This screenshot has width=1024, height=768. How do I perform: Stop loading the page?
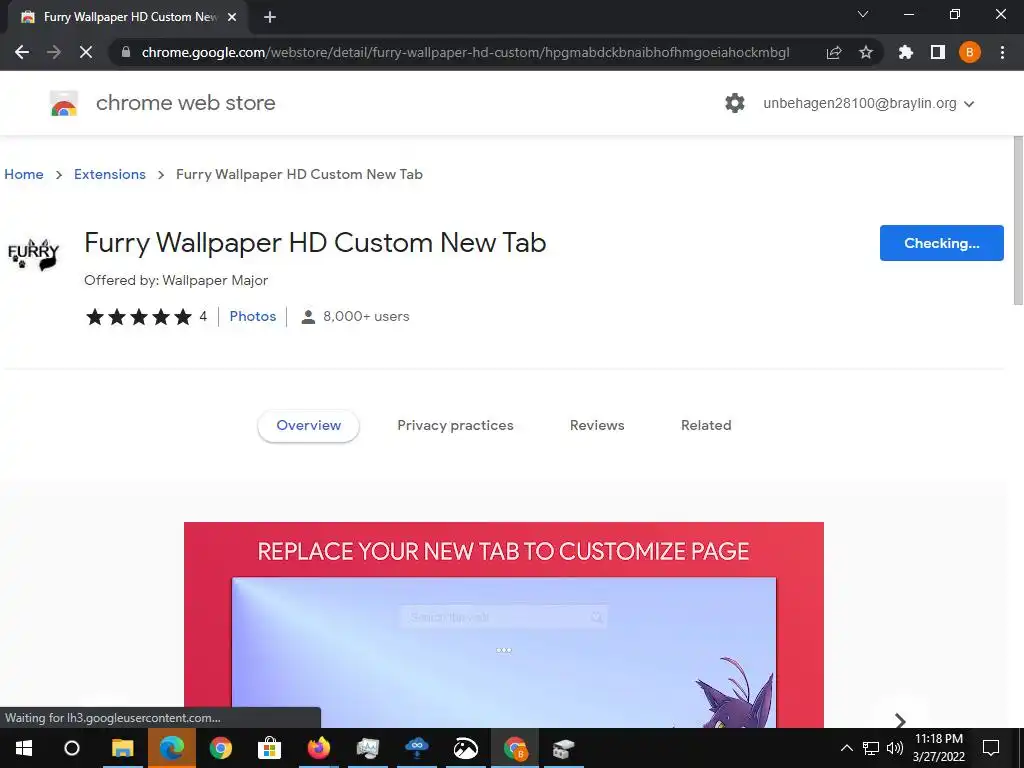(86, 52)
